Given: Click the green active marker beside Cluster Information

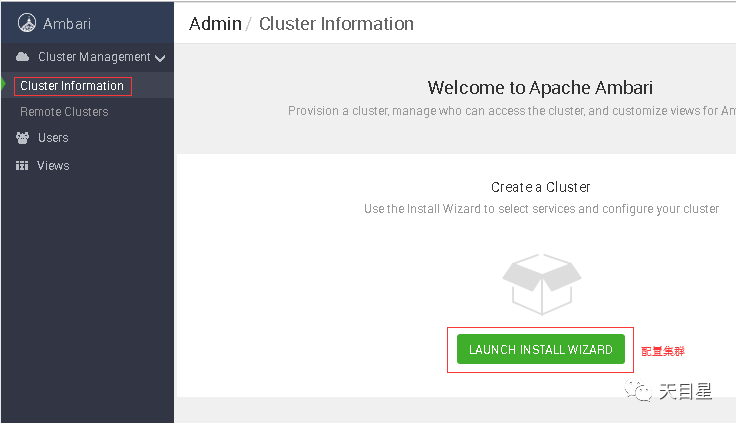Looking at the screenshot, I should (x=3, y=85).
